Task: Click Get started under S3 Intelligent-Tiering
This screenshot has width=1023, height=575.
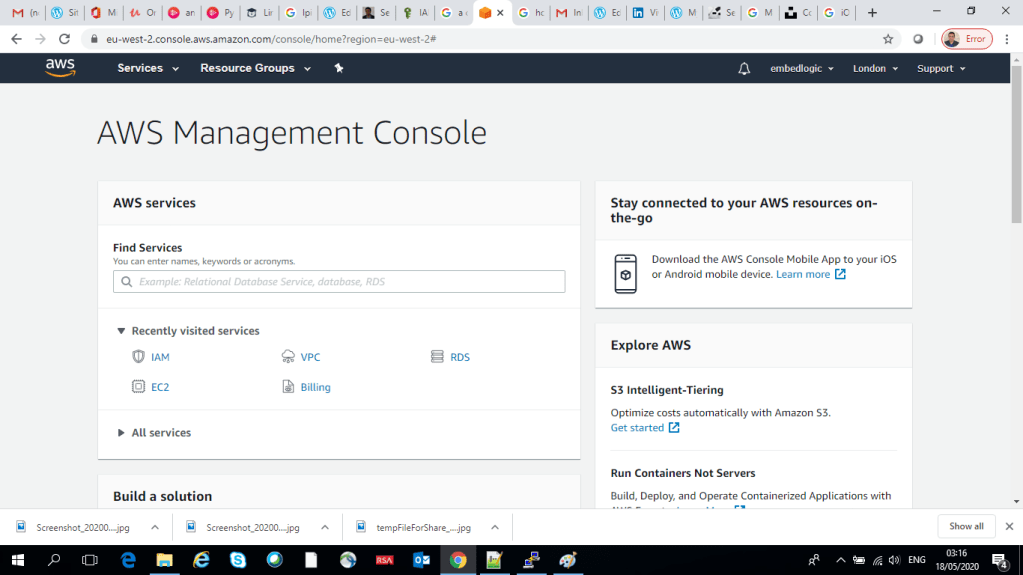Action: click(637, 428)
